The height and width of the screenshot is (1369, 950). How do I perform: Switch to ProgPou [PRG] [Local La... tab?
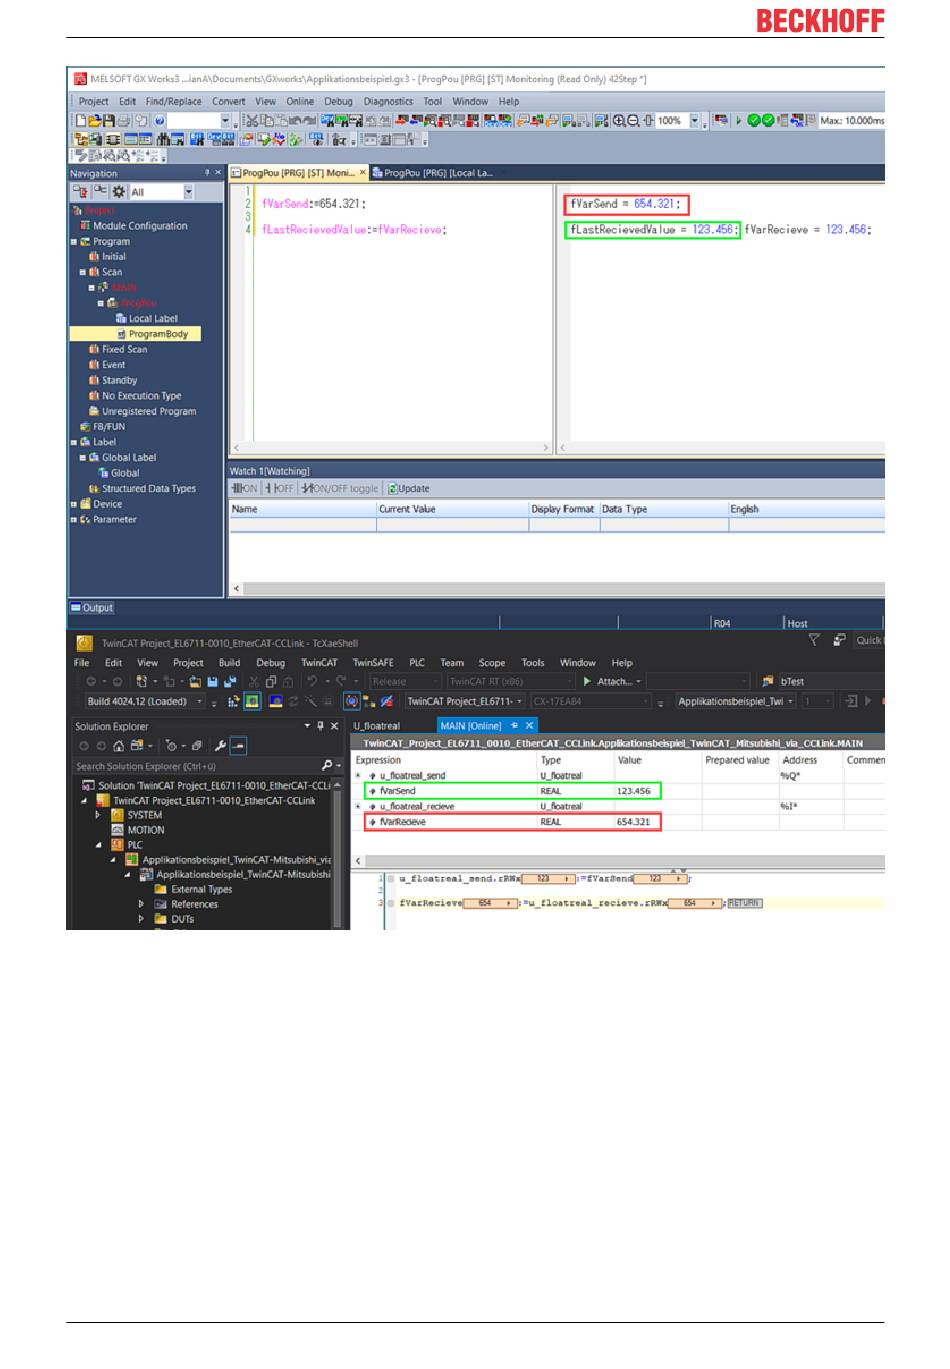(433, 173)
